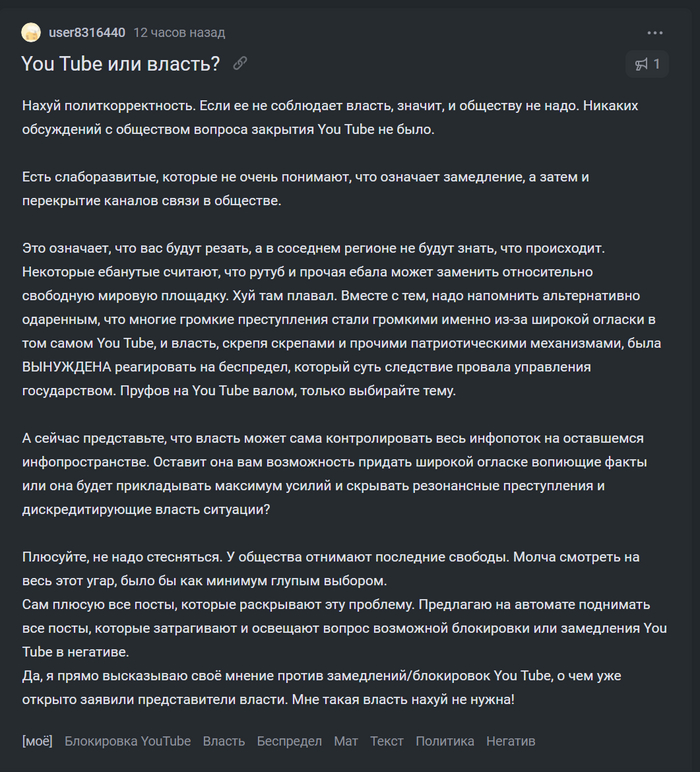Screen dimensions: 700x772
Task: Click the "12 часов назад" timestamp
Action: click(179, 32)
